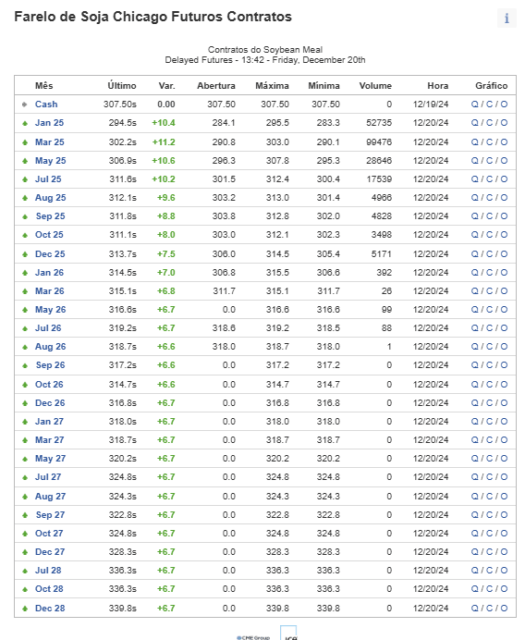Open the C chart link for May 25
The image size is (525, 640).
point(489,160)
